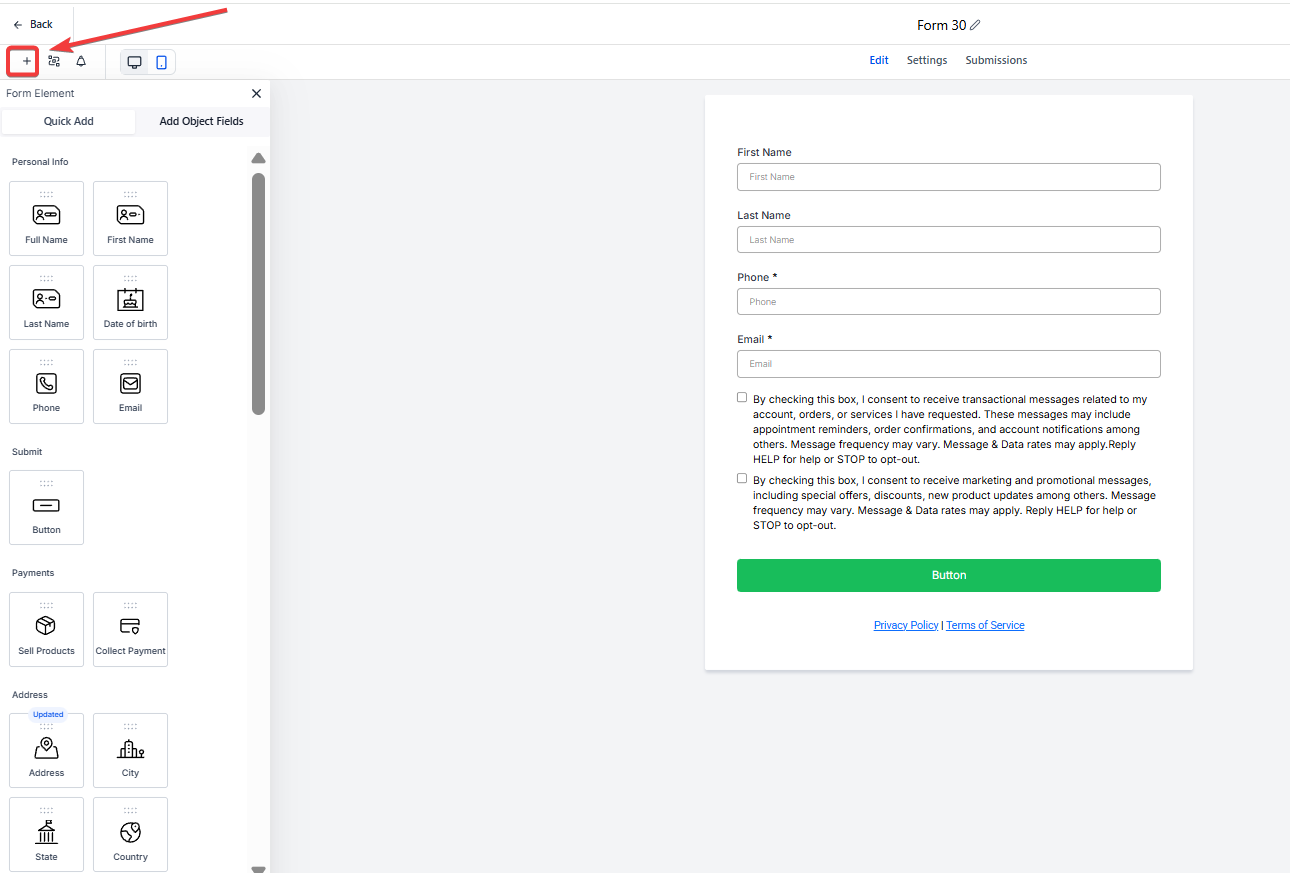
Task: Go to the Submissions tab
Action: (996, 60)
